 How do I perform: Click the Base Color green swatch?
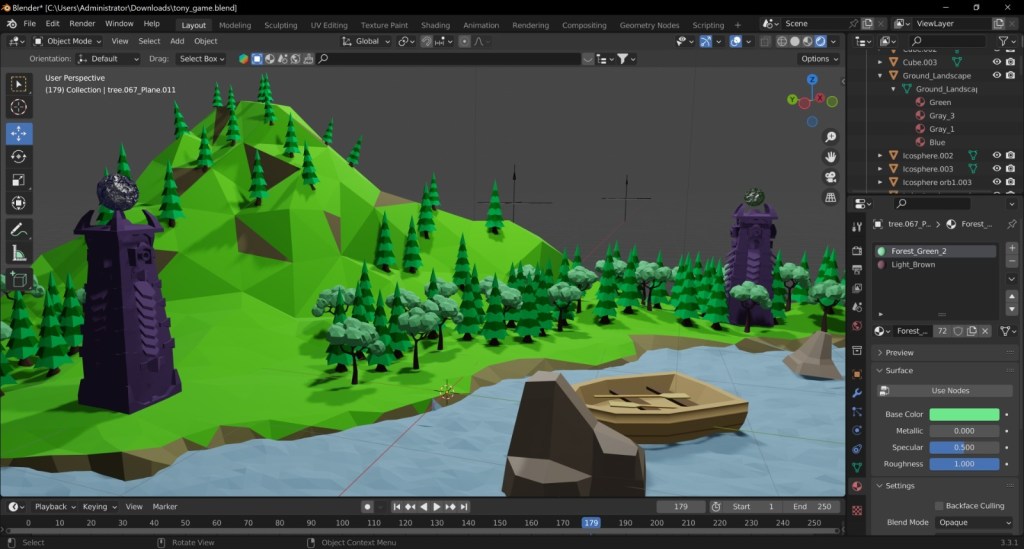[964, 414]
